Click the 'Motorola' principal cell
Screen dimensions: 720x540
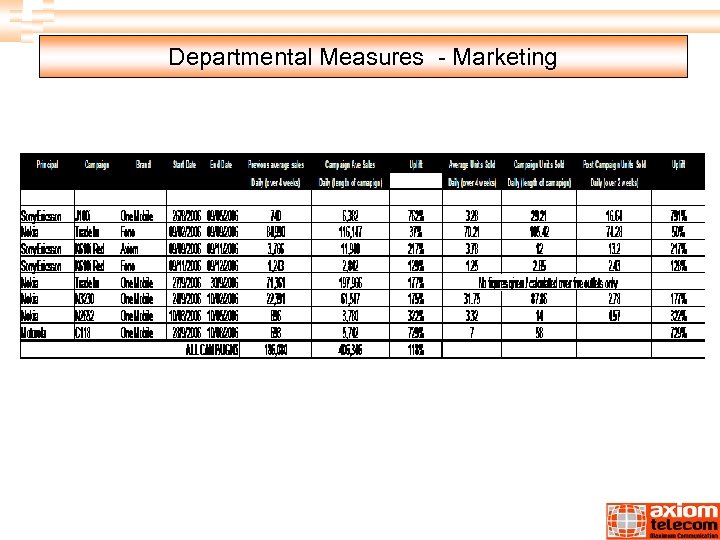[33, 332]
